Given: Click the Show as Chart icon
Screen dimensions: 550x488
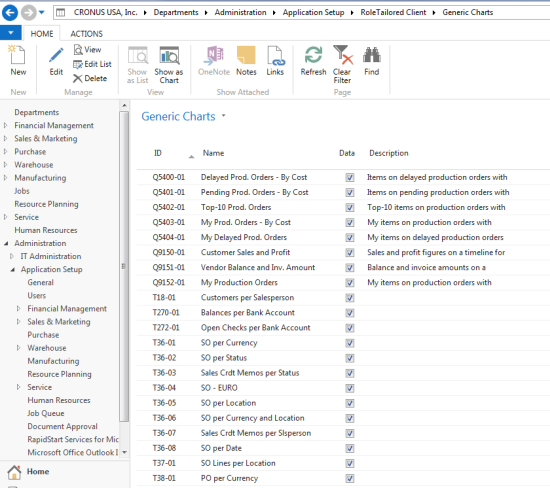Looking at the screenshot, I should 169,55.
